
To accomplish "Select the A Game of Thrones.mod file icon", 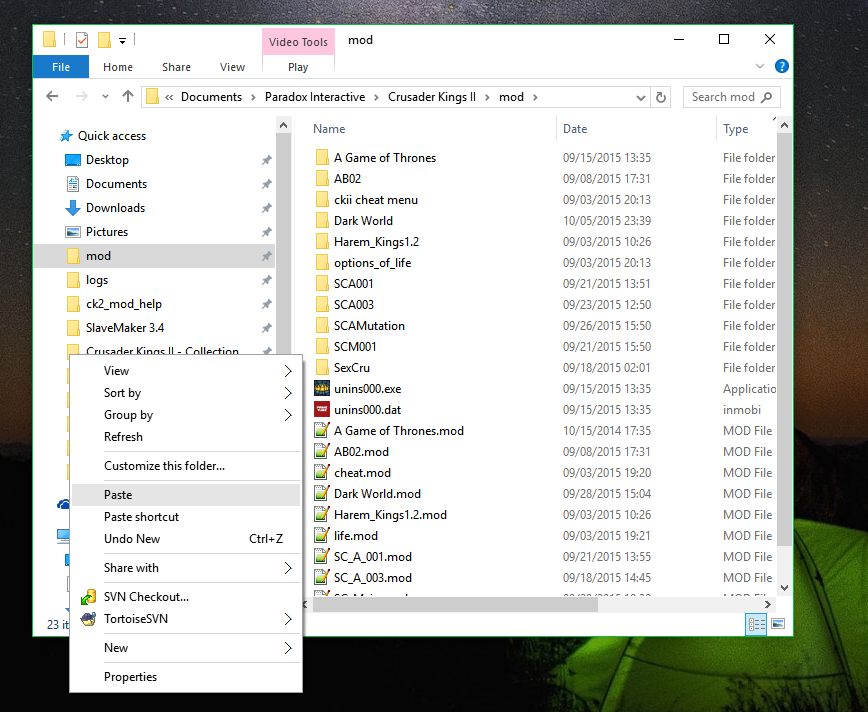I will 322,431.
